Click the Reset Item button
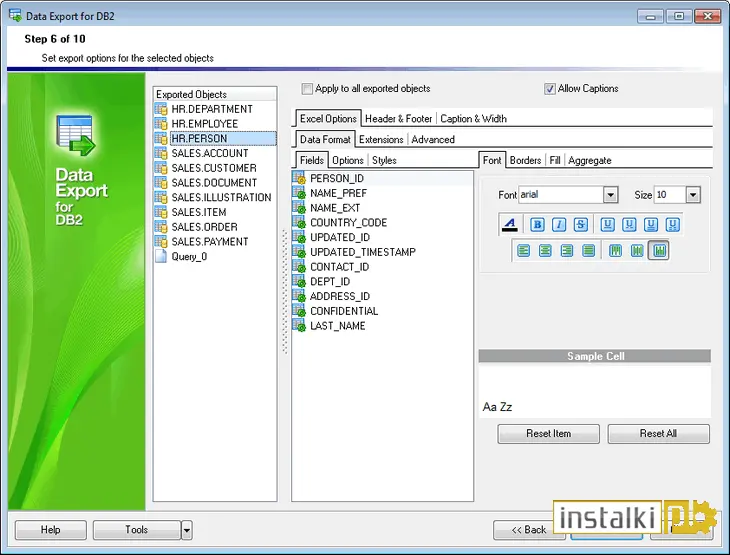 548,433
